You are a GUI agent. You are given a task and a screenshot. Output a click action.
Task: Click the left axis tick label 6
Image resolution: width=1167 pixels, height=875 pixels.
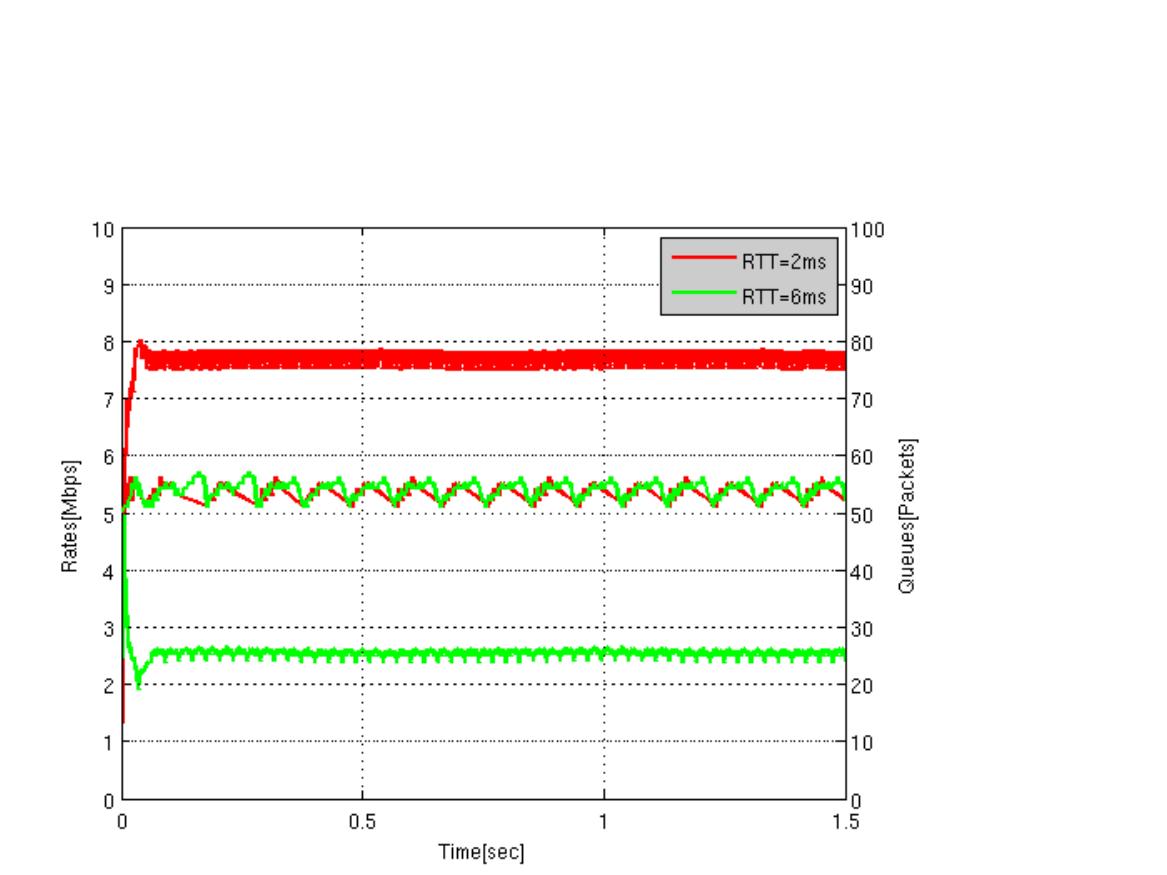109,458
